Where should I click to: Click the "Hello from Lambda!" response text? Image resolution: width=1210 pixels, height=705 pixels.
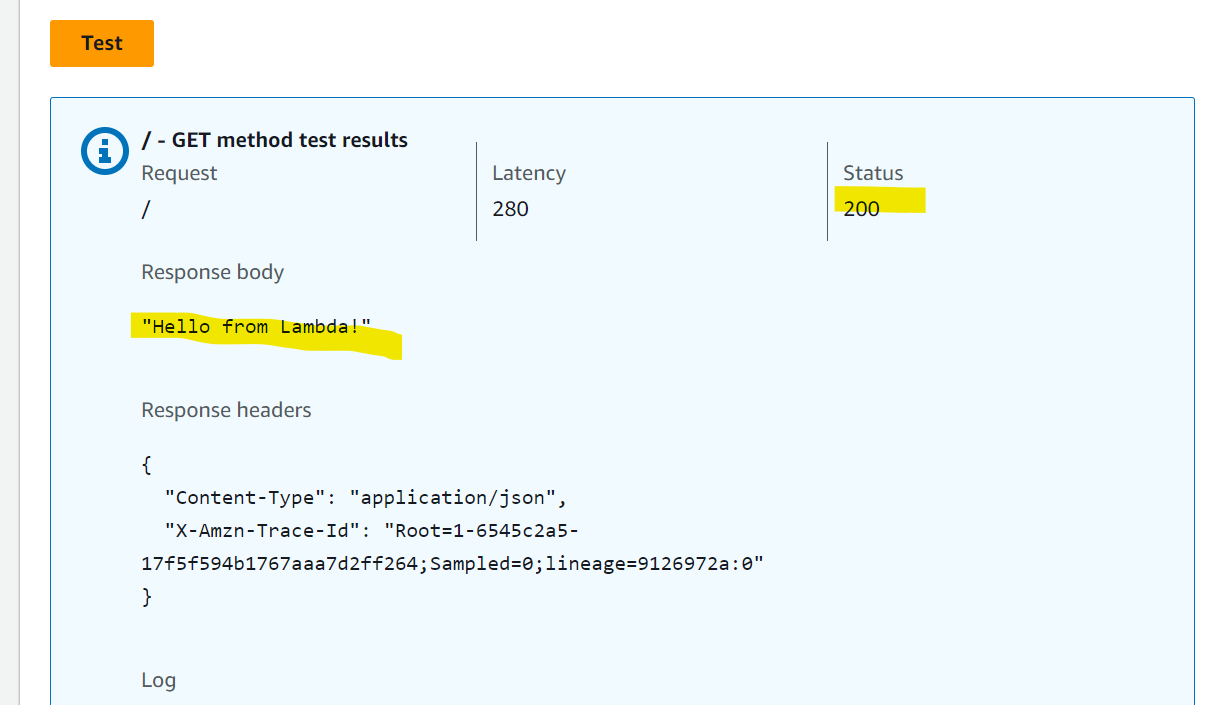click(256, 326)
